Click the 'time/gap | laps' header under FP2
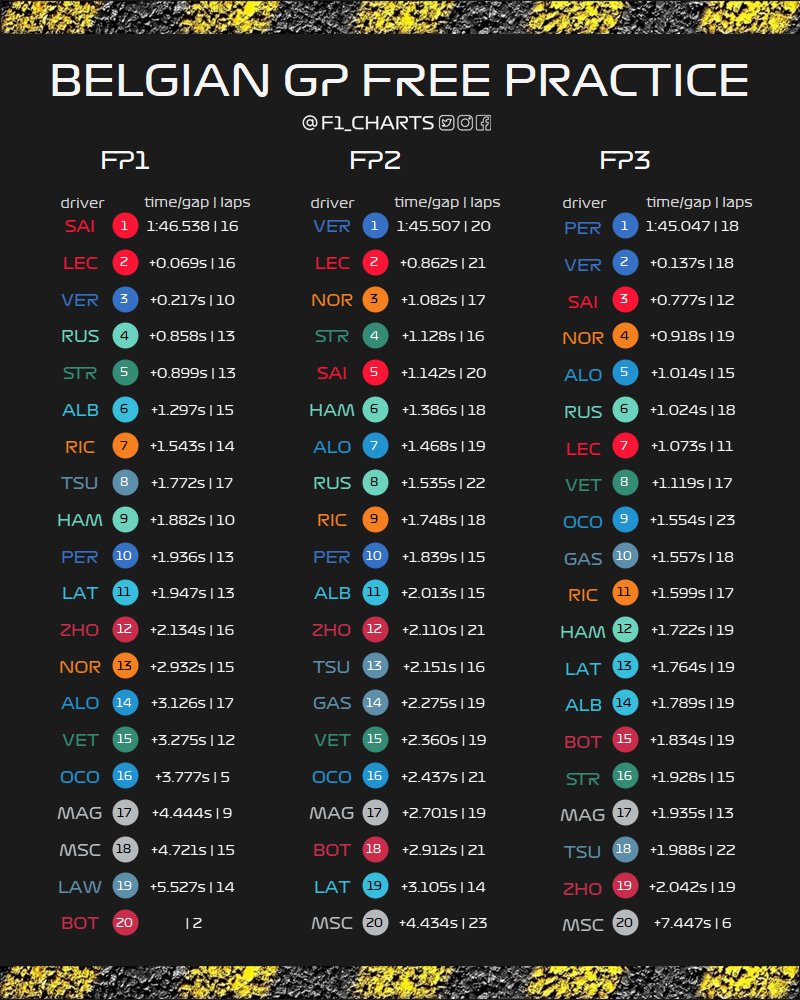 (447, 202)
